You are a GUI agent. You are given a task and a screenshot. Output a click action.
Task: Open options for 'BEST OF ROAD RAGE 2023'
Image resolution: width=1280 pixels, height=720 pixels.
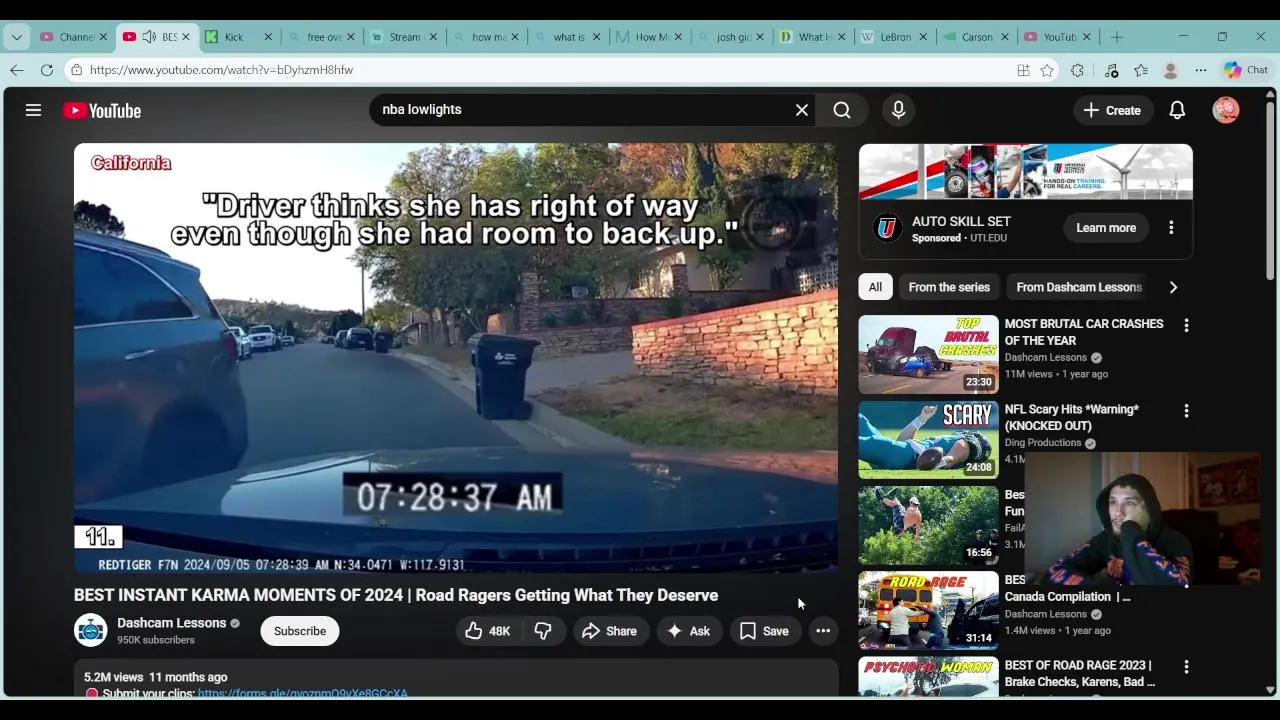(x=1186, y=667)
